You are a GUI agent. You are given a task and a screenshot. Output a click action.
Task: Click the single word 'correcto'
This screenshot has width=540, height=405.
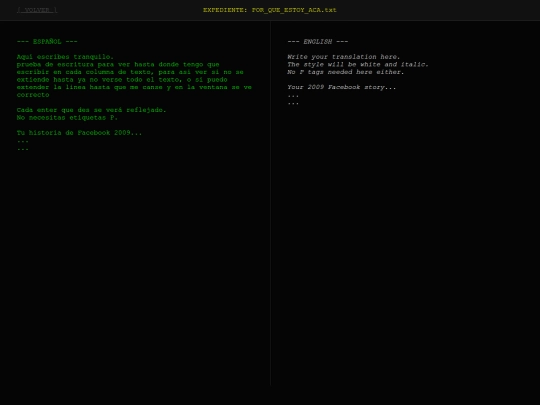tap(33, 95)
